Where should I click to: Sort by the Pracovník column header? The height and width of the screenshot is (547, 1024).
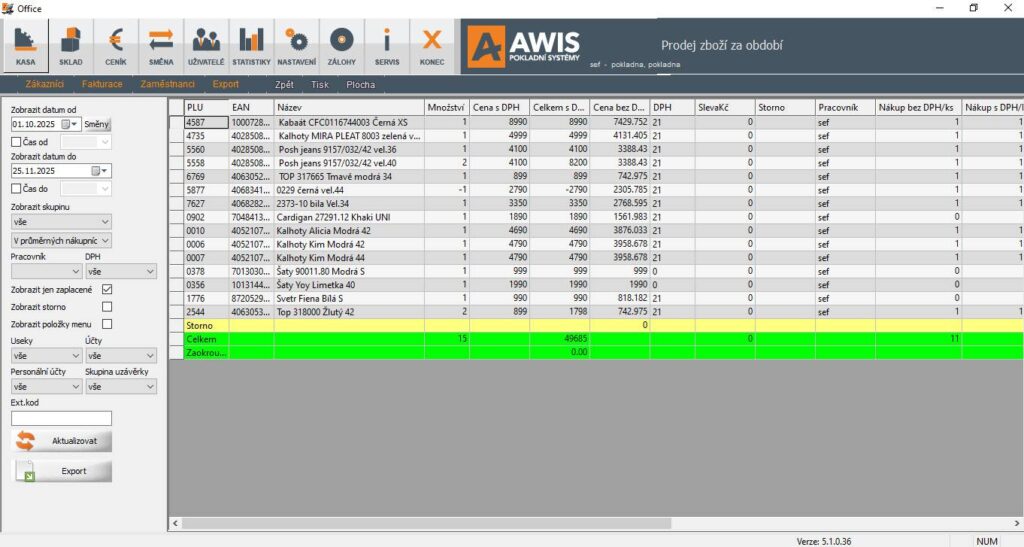[x=845, y=108]
